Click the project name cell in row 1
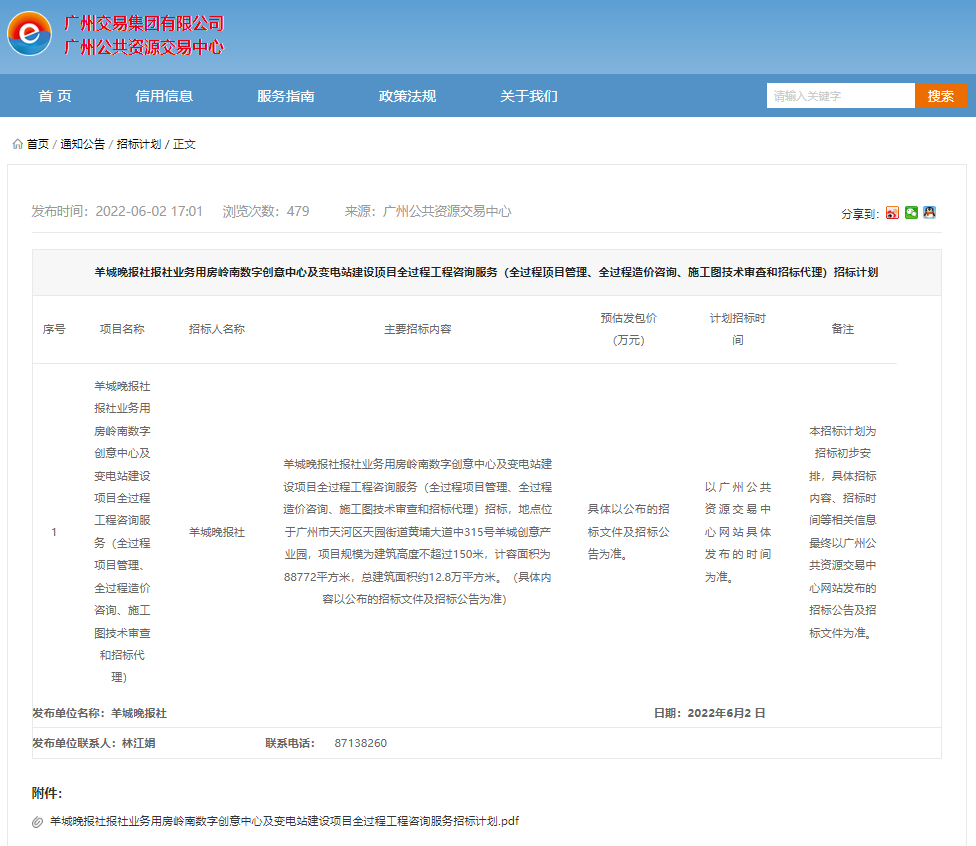976x846 pixels. coord(122,532)
